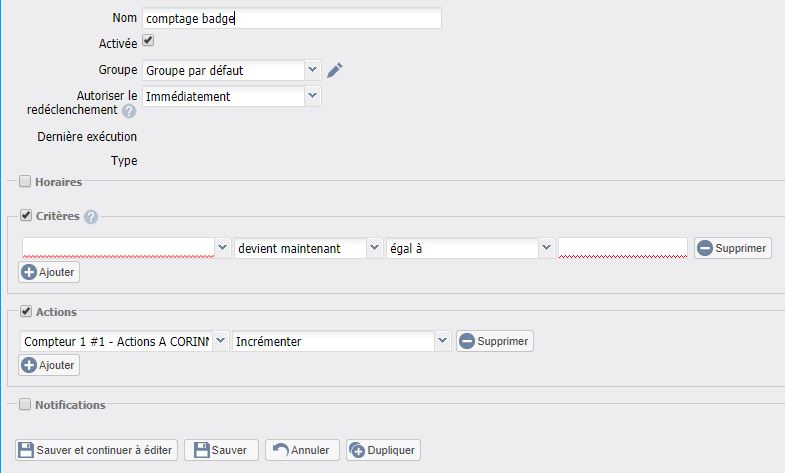The width and height of the screenshot is (785, 473).
Task: Click the help icon beside Critères
Action: click(91, 217)
